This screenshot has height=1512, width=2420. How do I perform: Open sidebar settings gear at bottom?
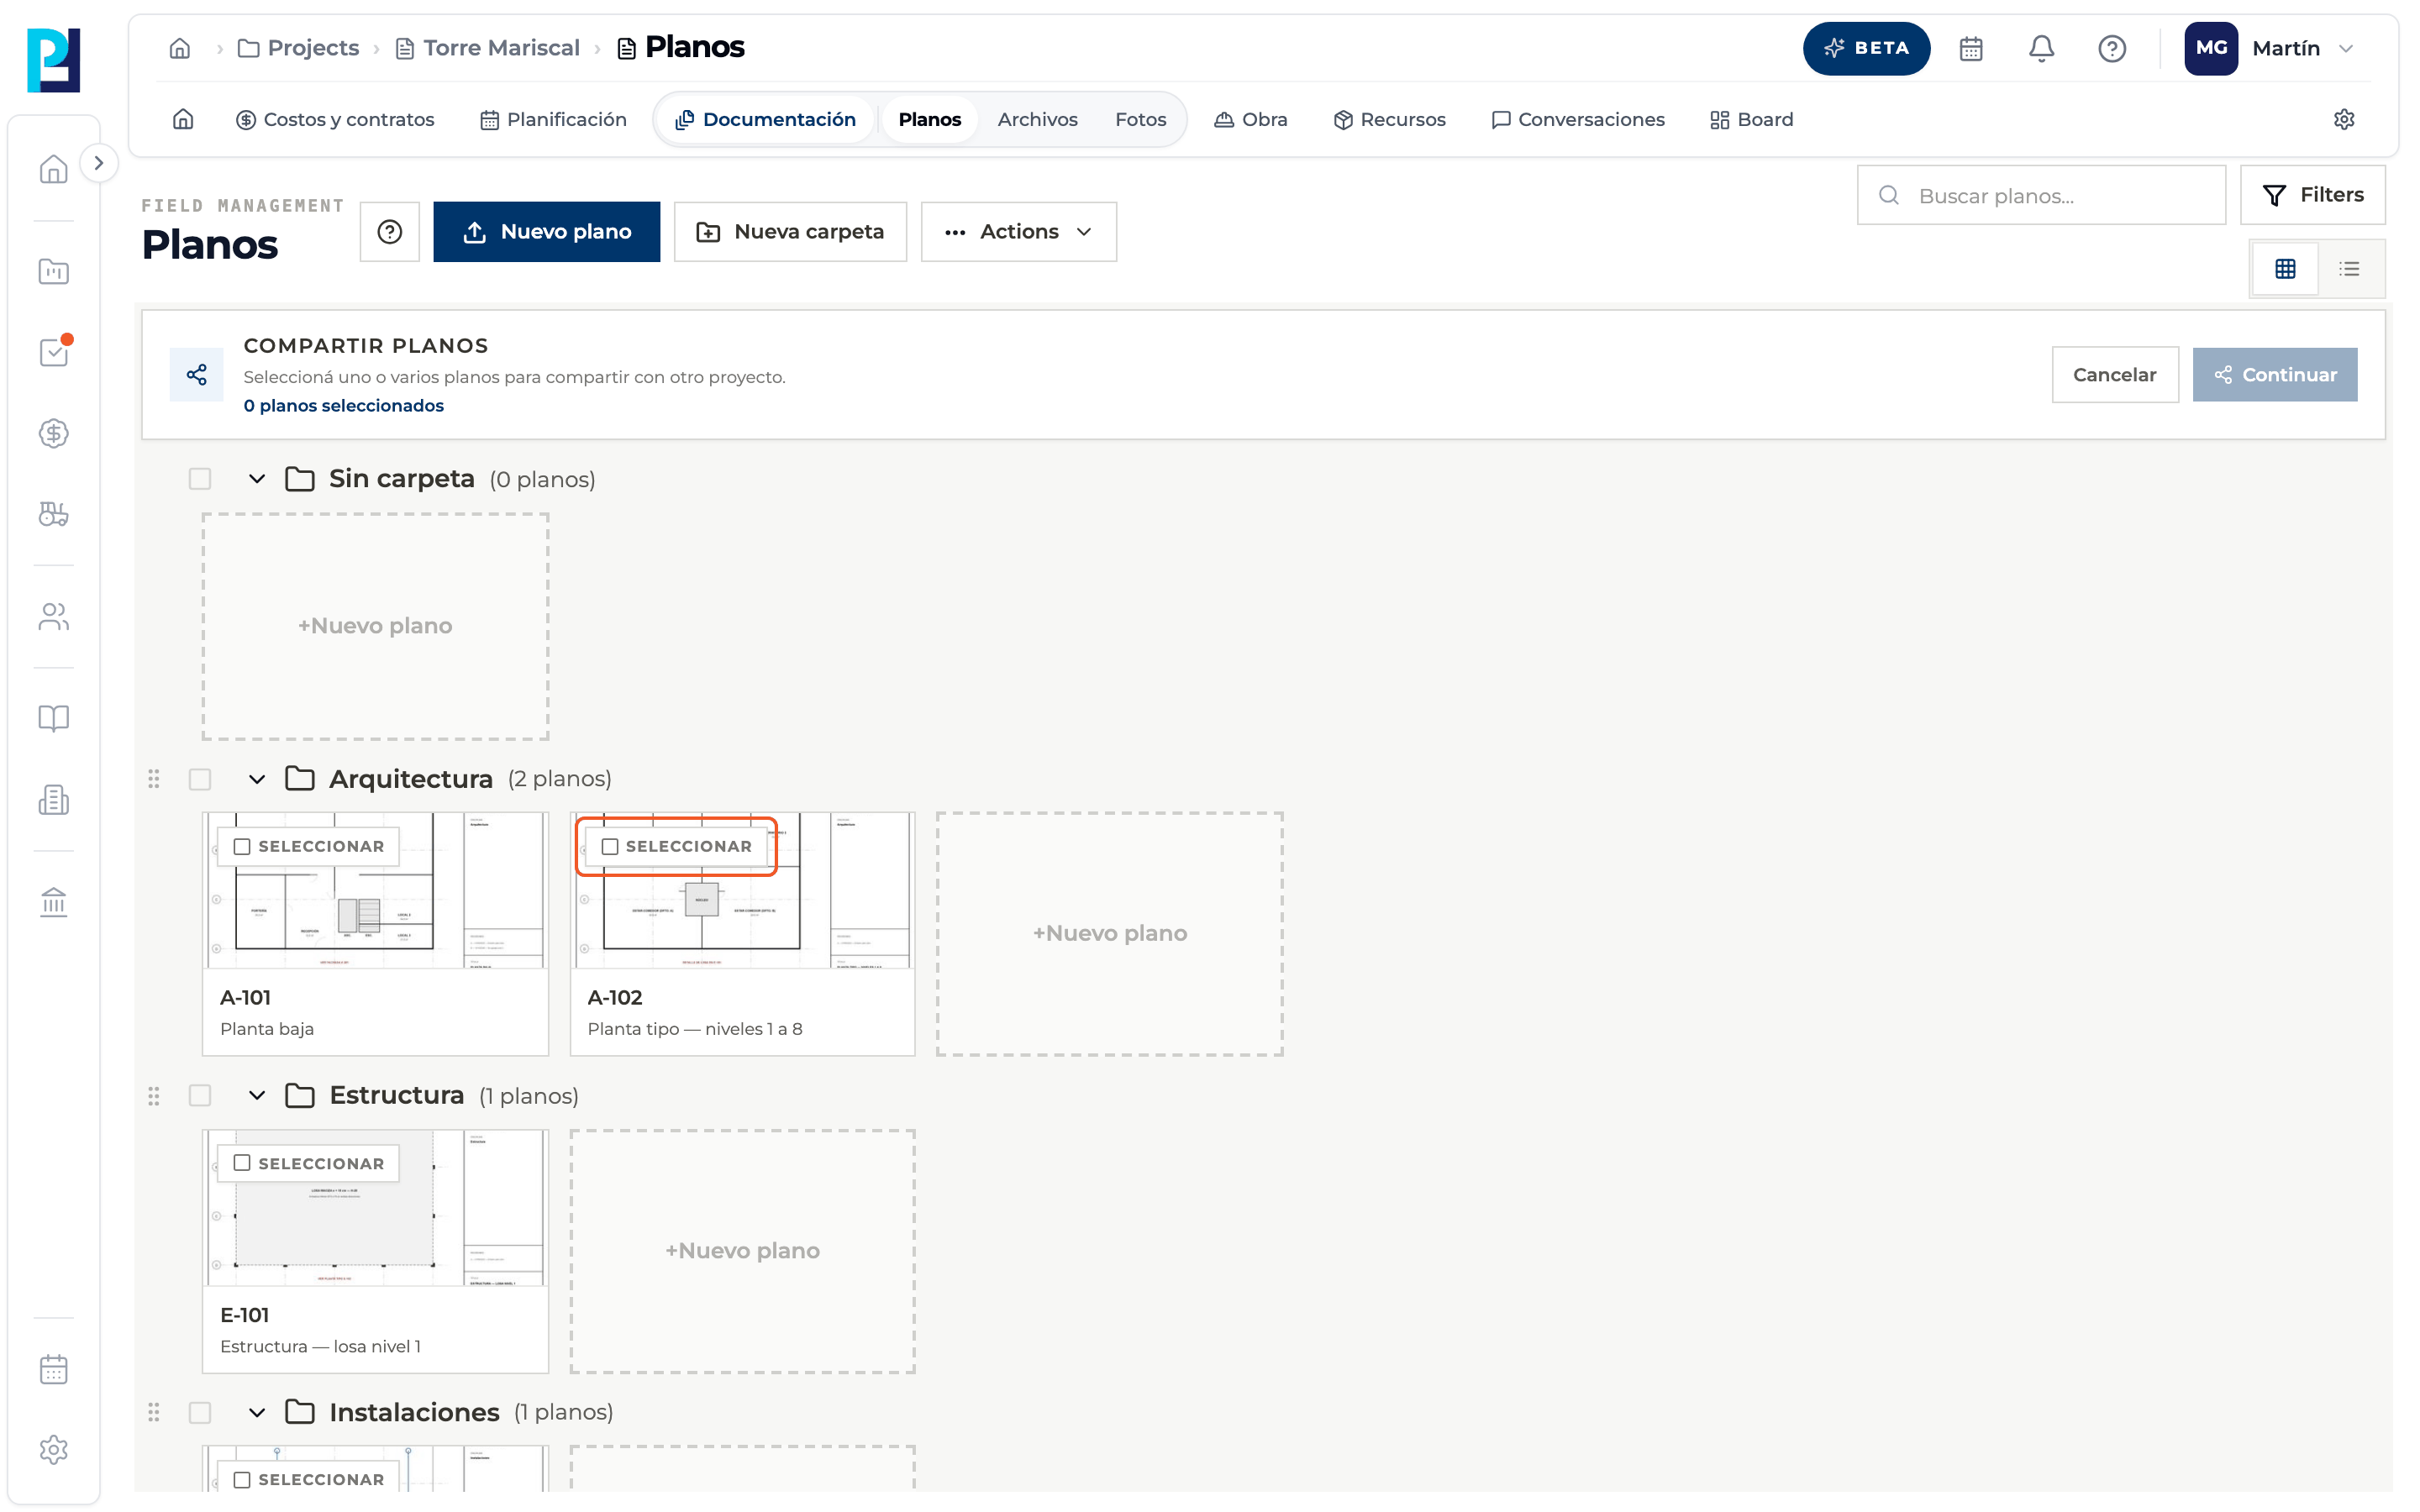[x=54, y=1449]
